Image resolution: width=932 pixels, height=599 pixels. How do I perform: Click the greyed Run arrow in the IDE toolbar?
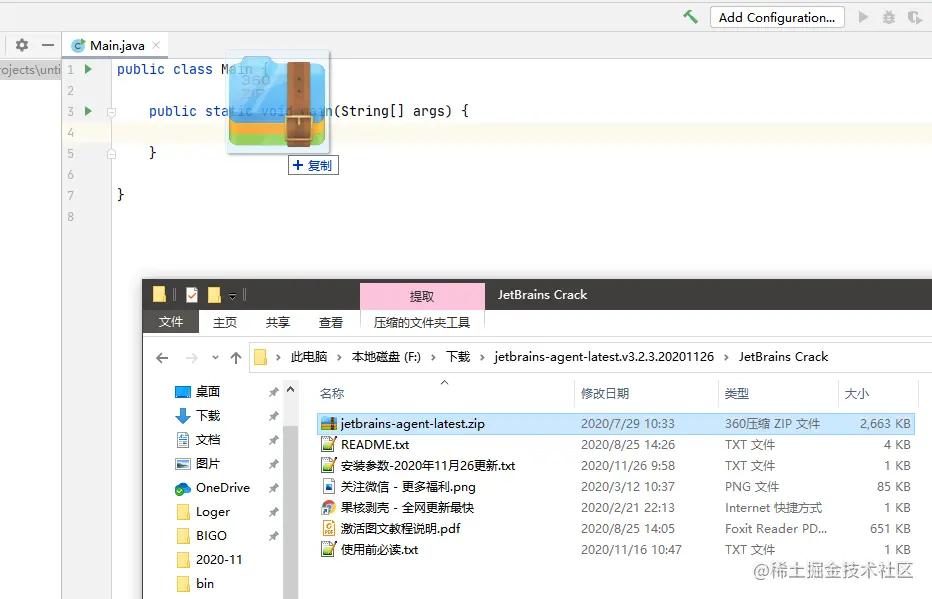(864, 17)
